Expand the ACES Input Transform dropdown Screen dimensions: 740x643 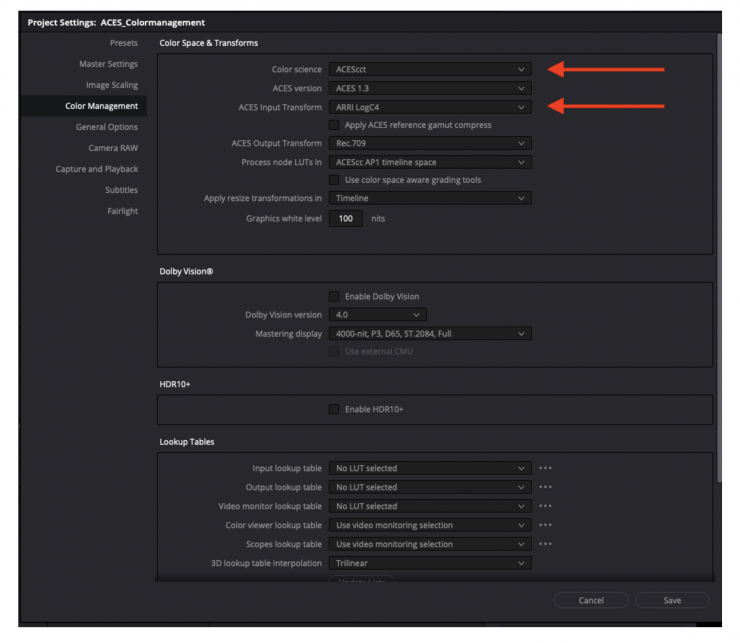pos(430,107)
